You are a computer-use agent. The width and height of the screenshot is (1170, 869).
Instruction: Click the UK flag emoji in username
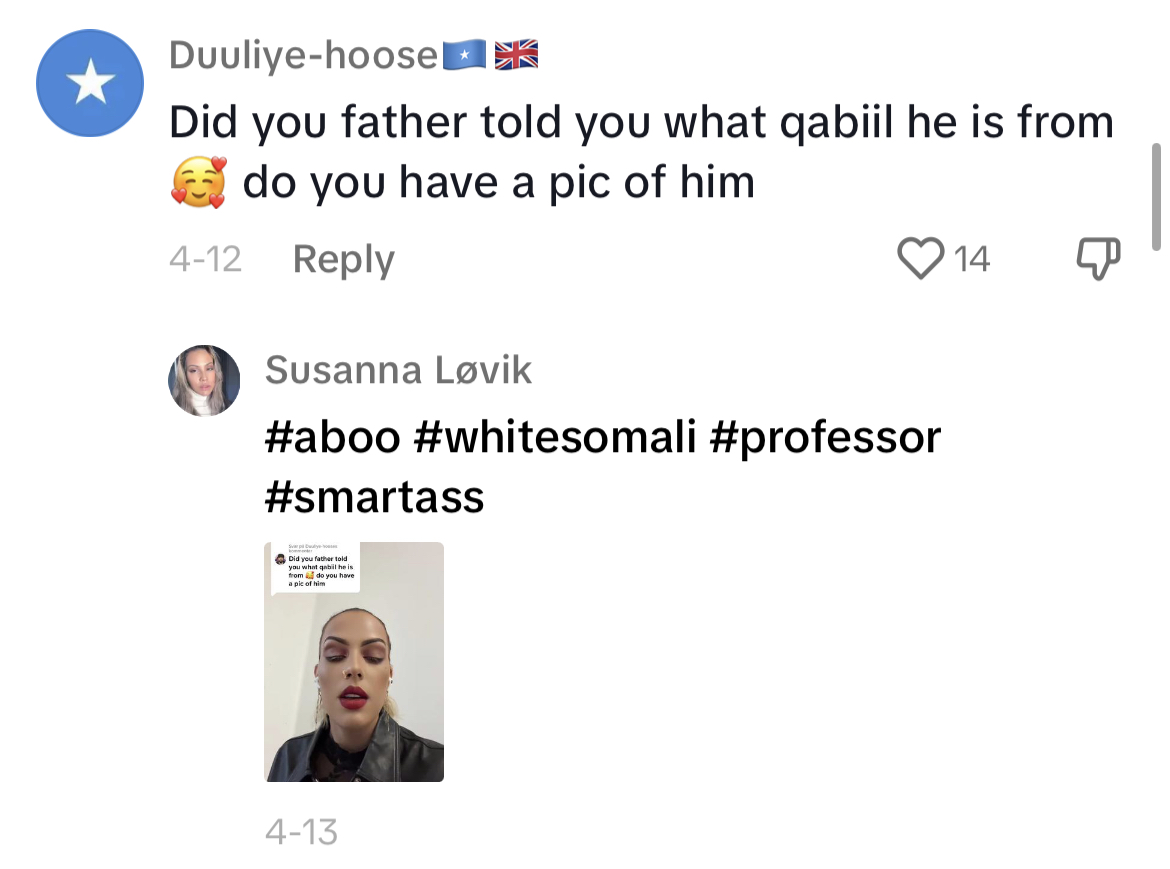click(x=516, y=55)
